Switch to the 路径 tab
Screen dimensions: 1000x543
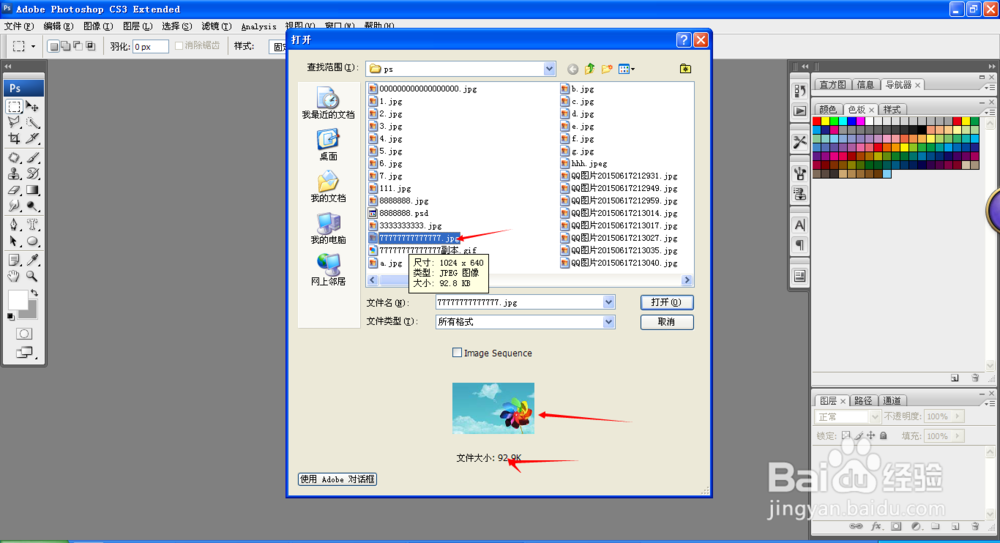point(863,401)
